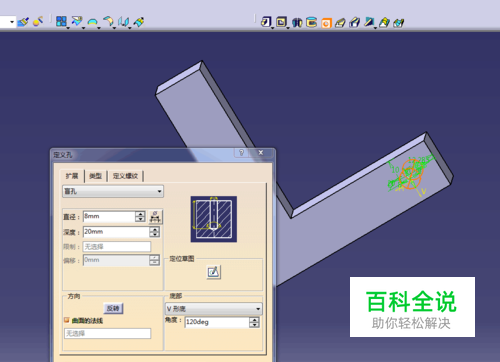Image resolution: width=500 pixels, height=362 pixels.
Task: Select the Shaft revolve tool
Action: click(297, 22)
